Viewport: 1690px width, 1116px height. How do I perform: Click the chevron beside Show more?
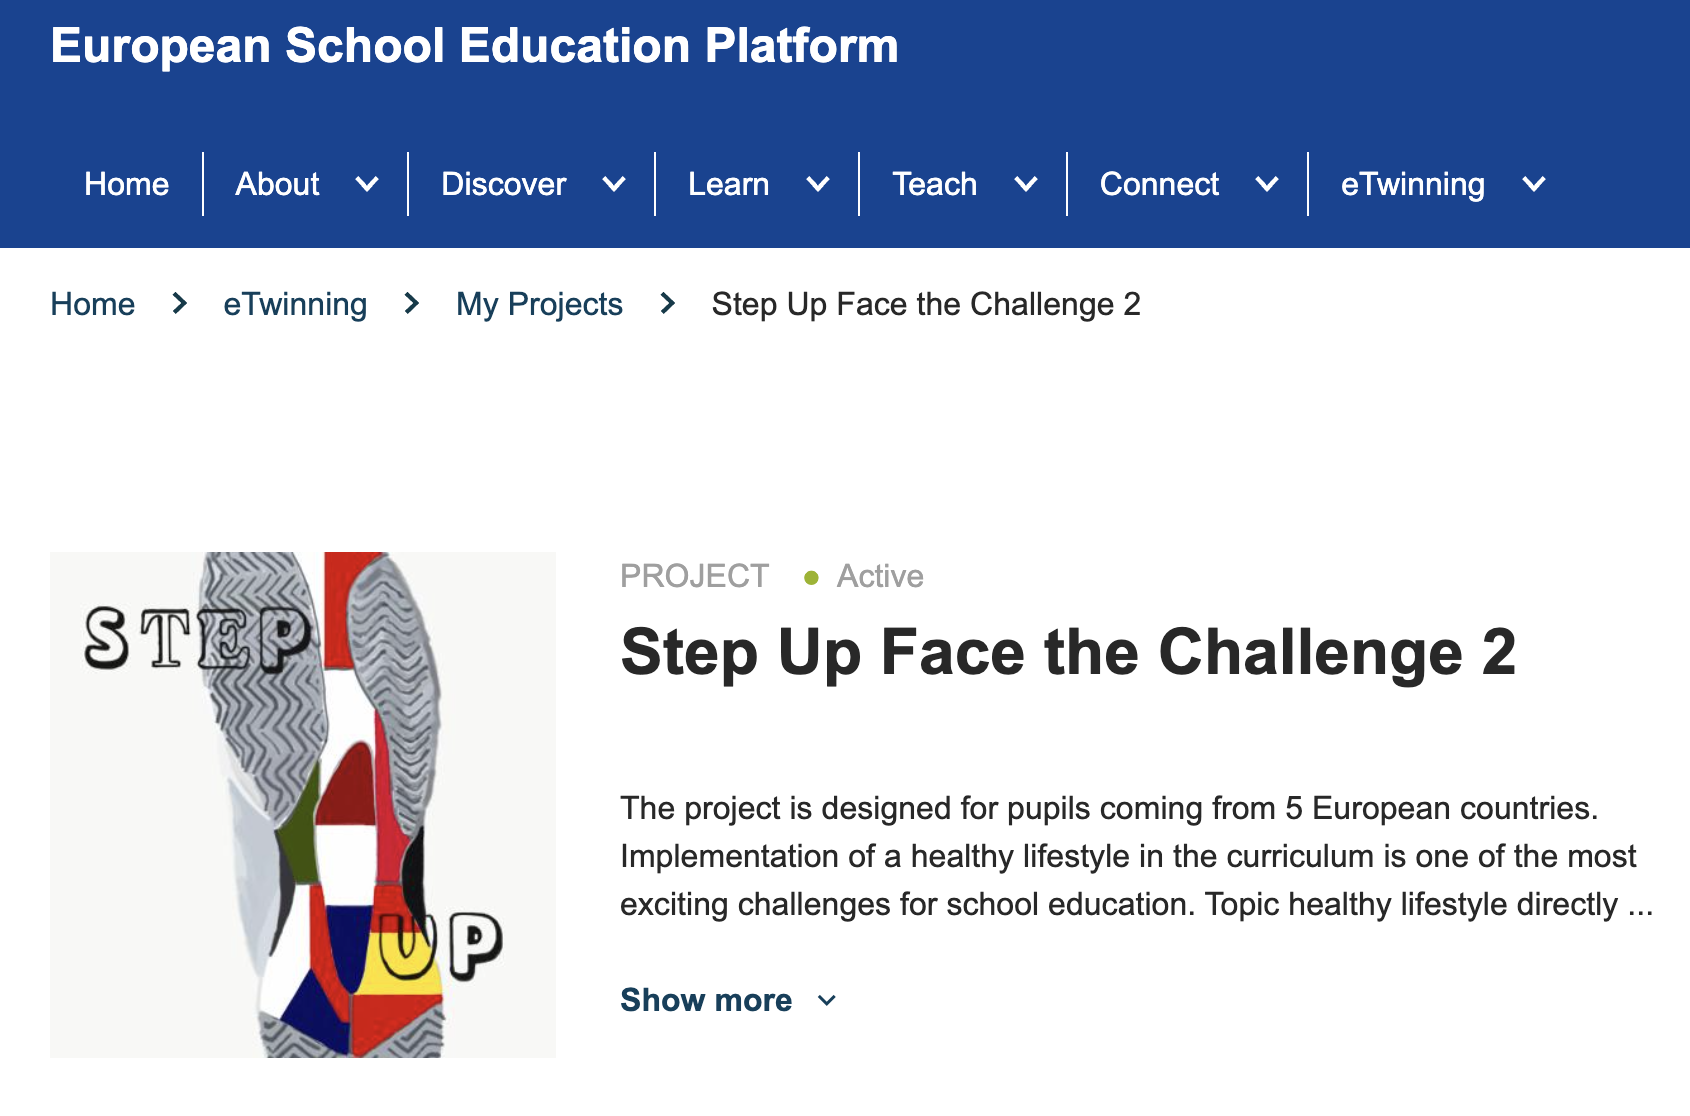pos(827,1001)
